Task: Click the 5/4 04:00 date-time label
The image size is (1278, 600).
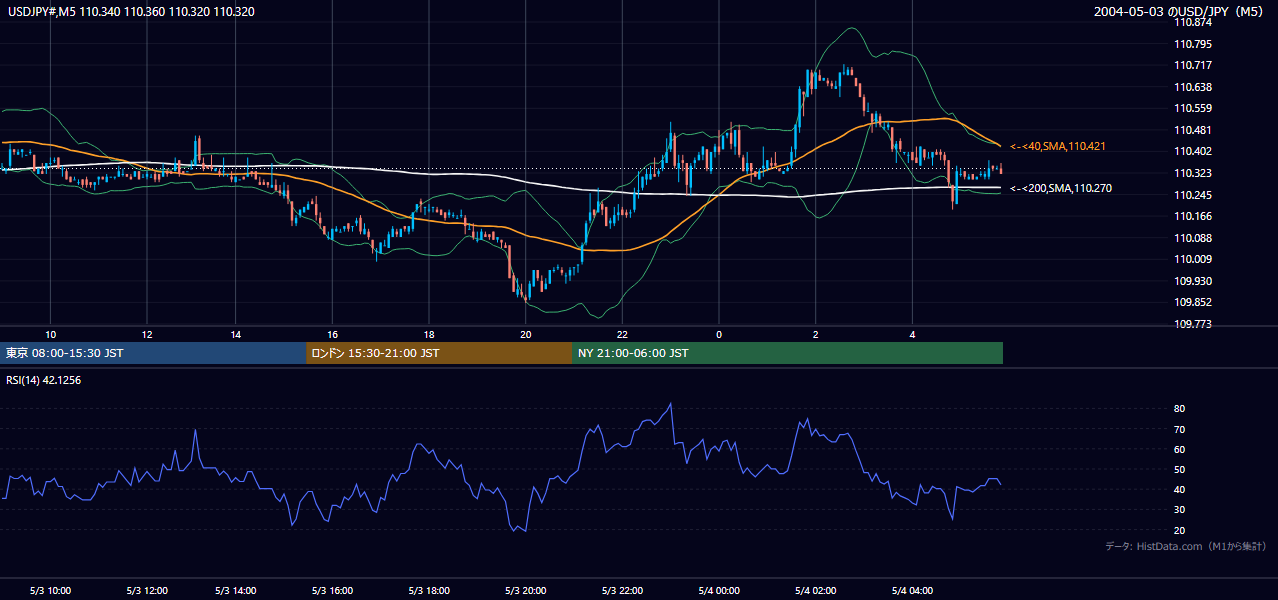Action: (912, 590)
